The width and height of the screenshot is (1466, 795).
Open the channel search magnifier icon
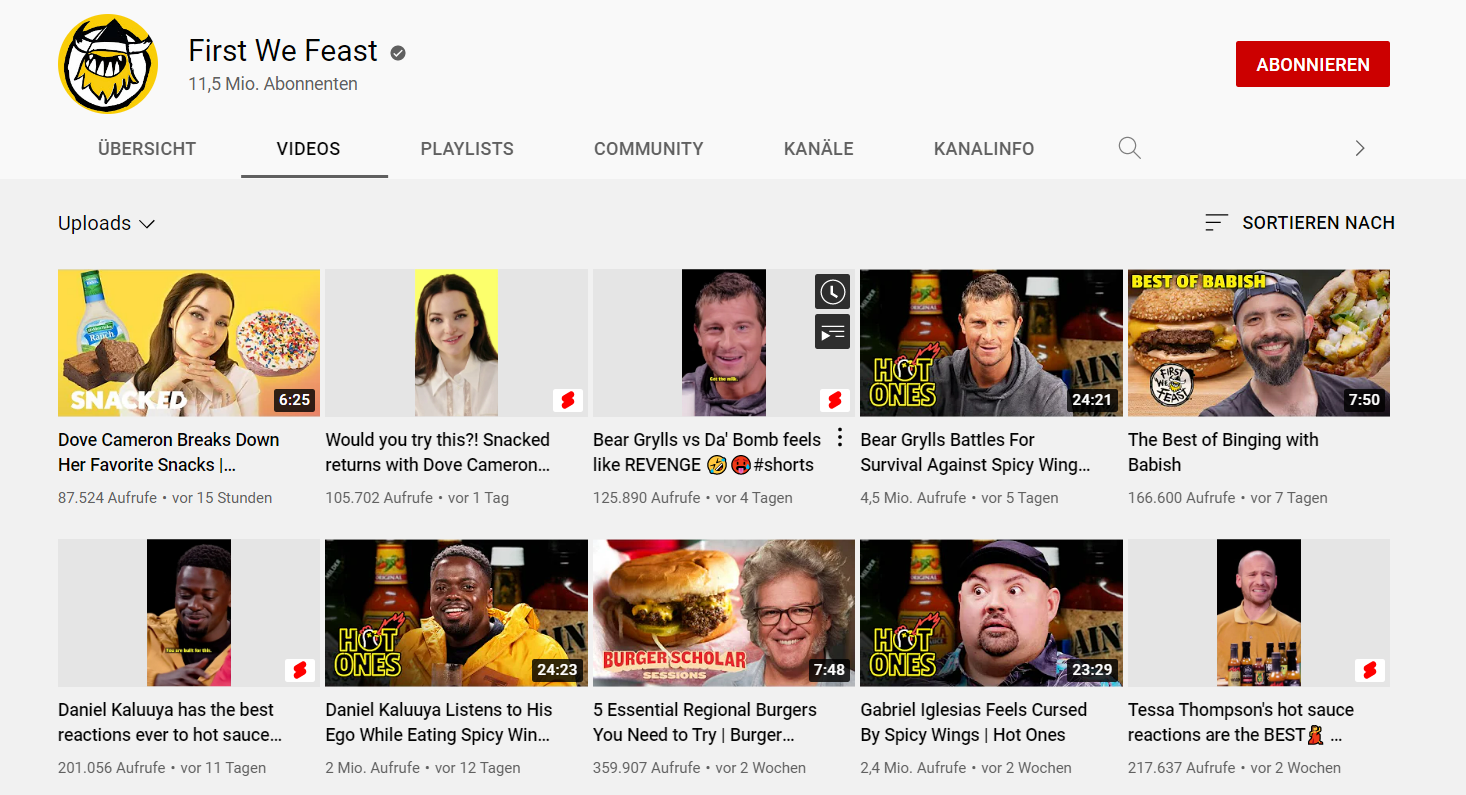[x=1129, y=148]
